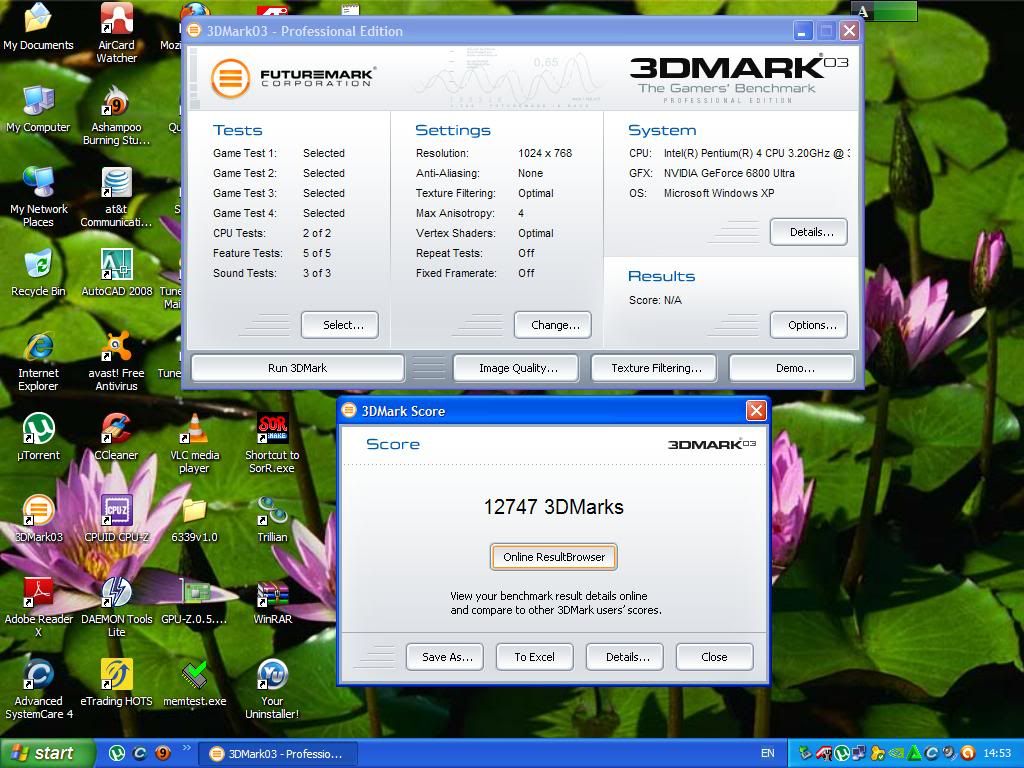Select the memtest.exe desktop icon

(195, 683)
